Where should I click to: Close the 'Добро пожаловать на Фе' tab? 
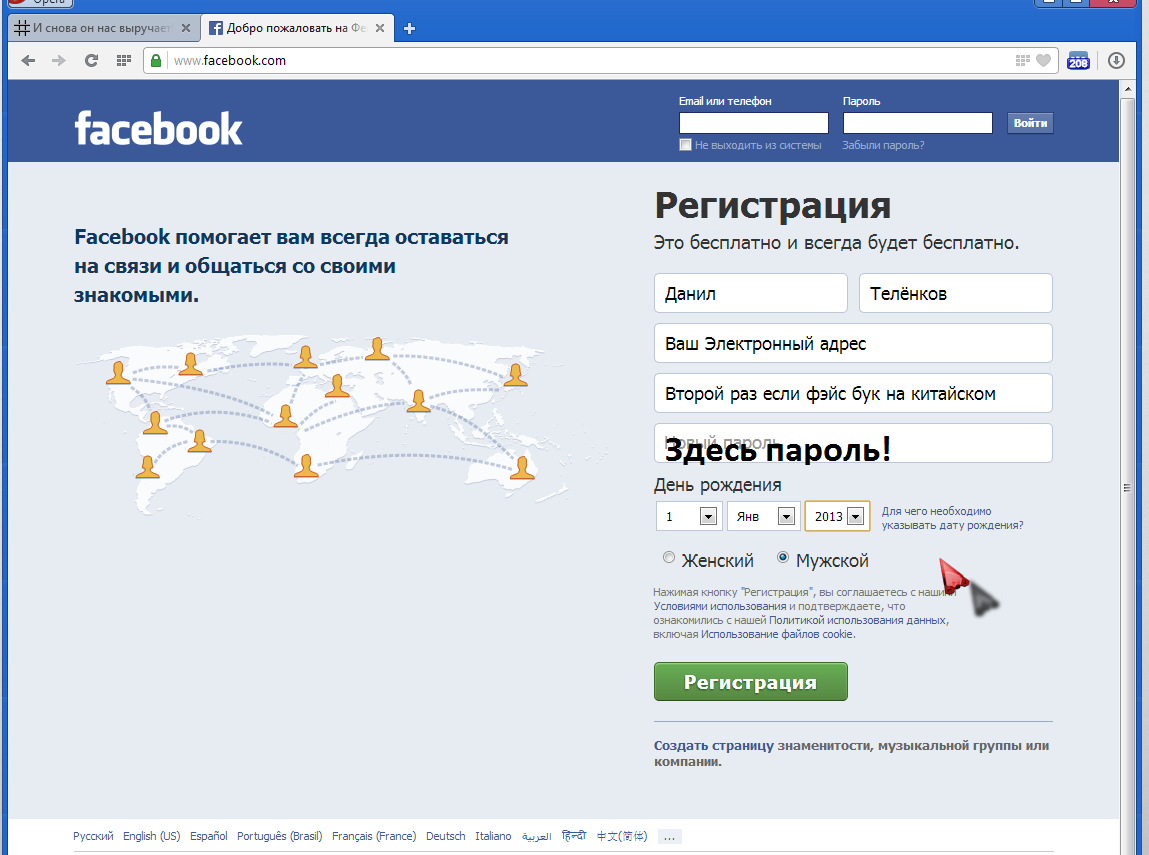380,28
